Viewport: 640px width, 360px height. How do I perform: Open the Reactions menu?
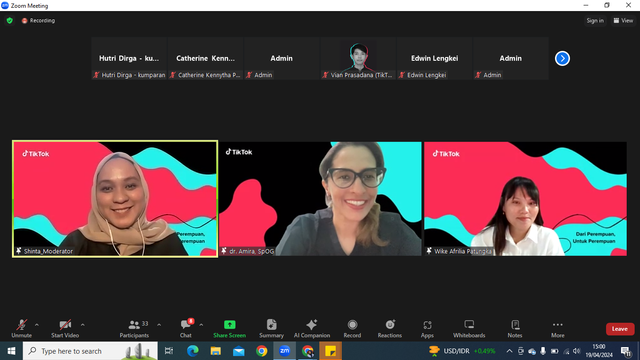click(390, 329)
